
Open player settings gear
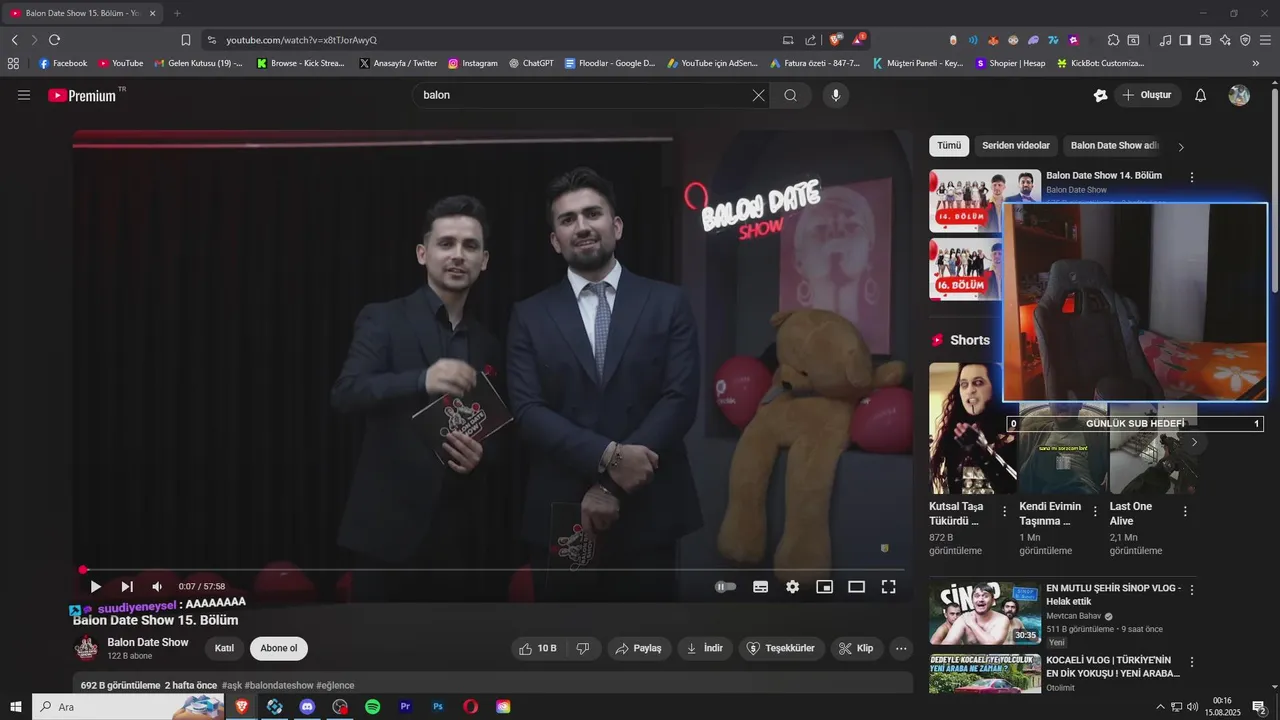tap(793, 587)
